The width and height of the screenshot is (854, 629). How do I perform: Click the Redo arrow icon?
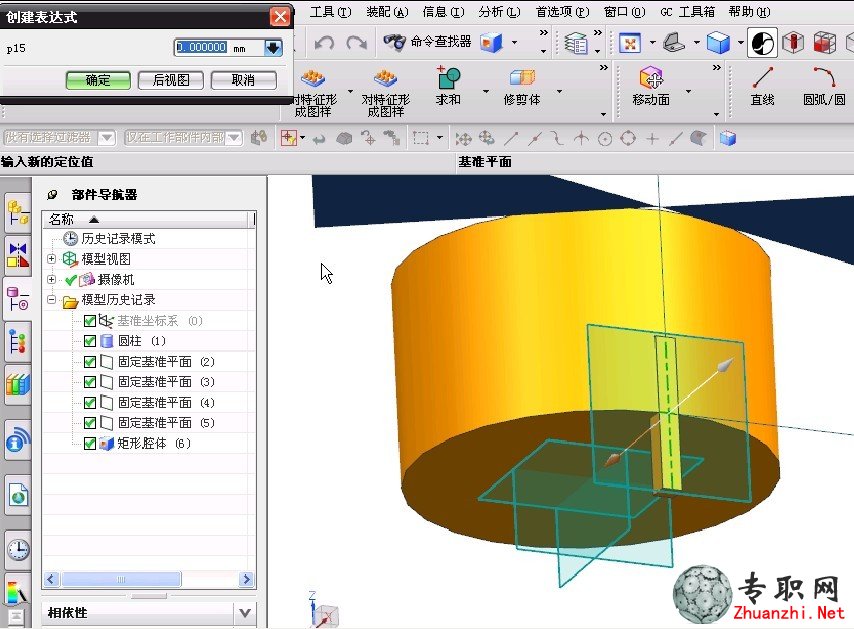click(x=357, y=42)
